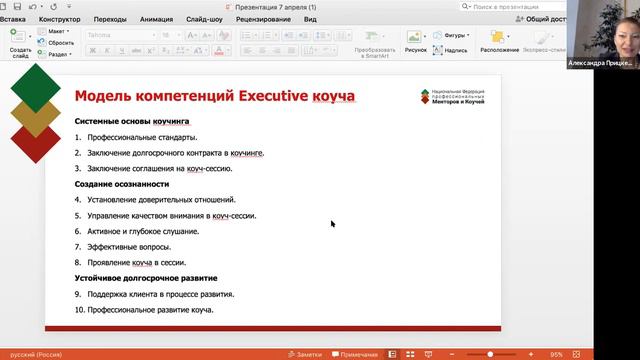The height and width of the screenshot is (360, 640).
Task: Open the Customize Quick Access Toolbar arrow
Action: coord(69,7)
